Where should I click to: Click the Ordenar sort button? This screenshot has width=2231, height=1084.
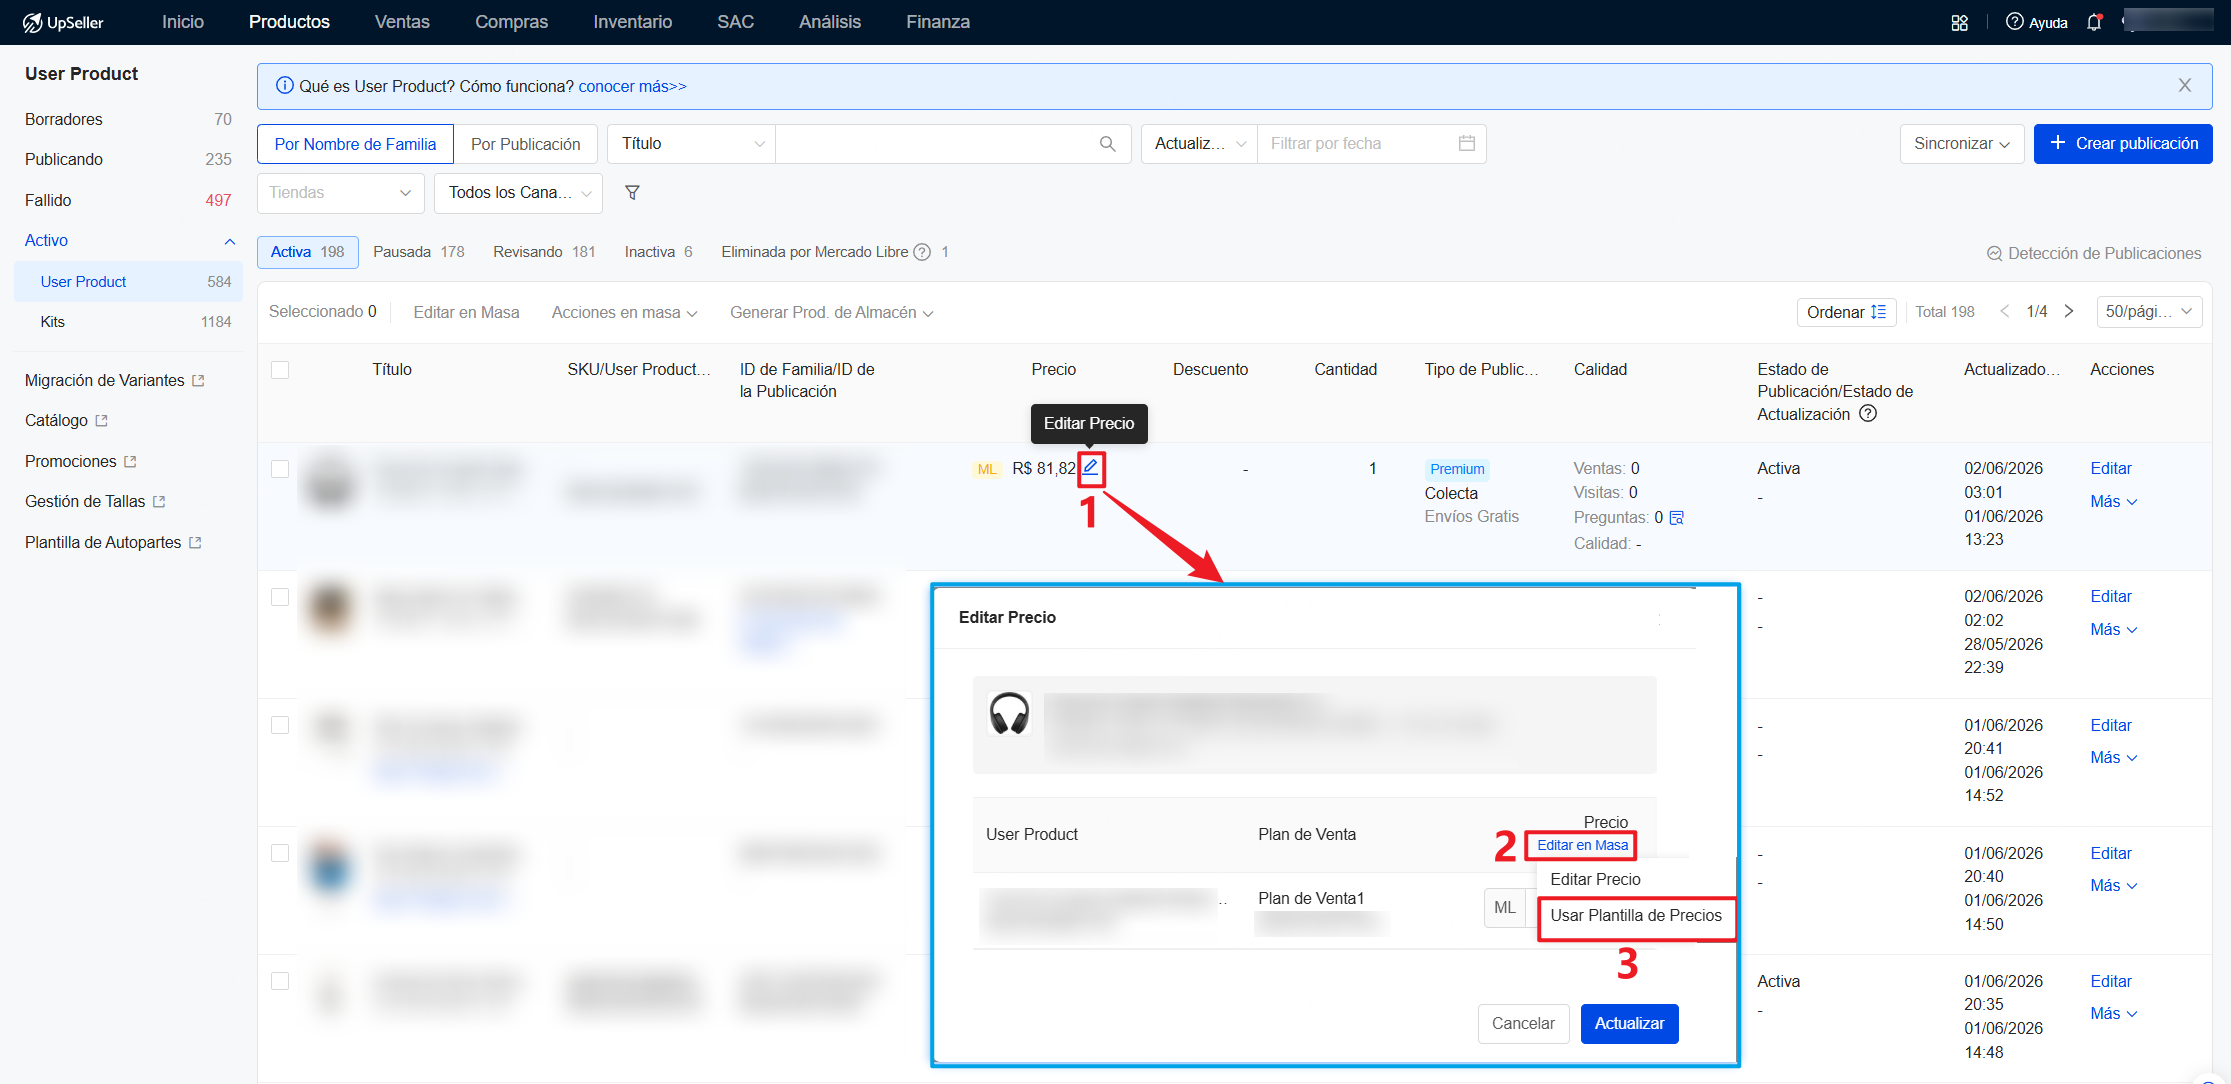(1846, 312)
